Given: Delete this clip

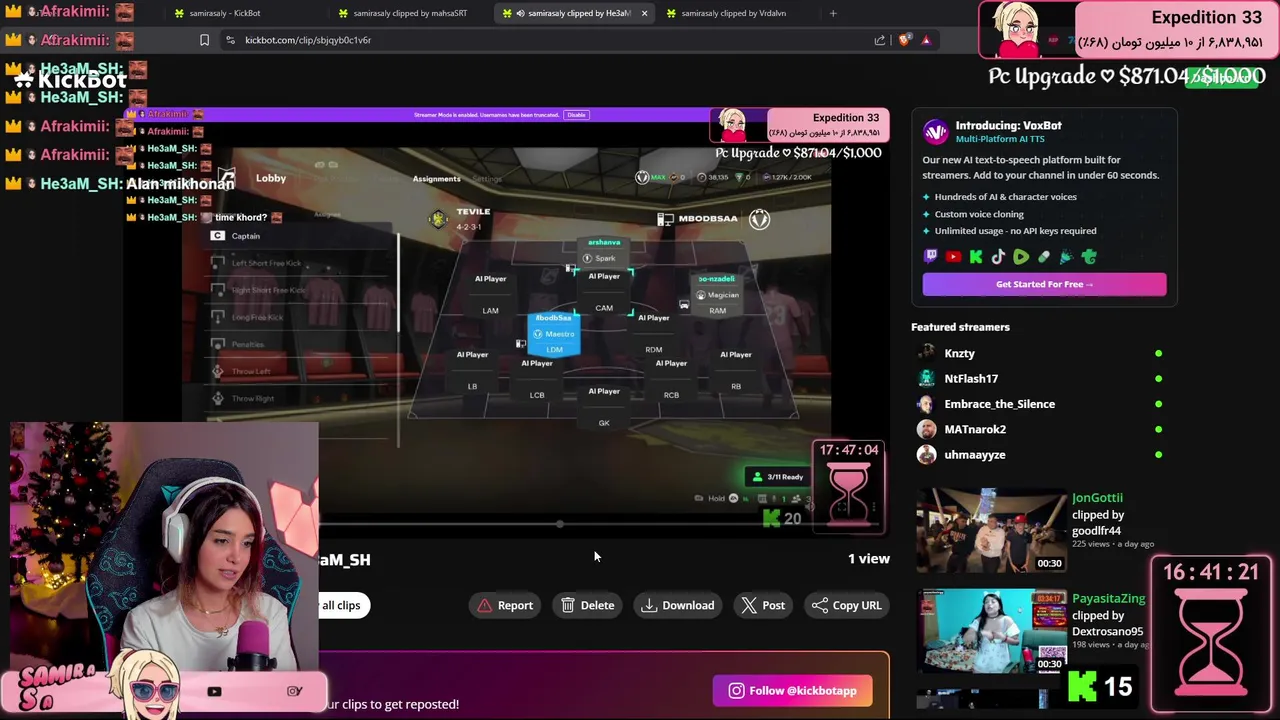Looking at the screenshot, I should 588,605.
